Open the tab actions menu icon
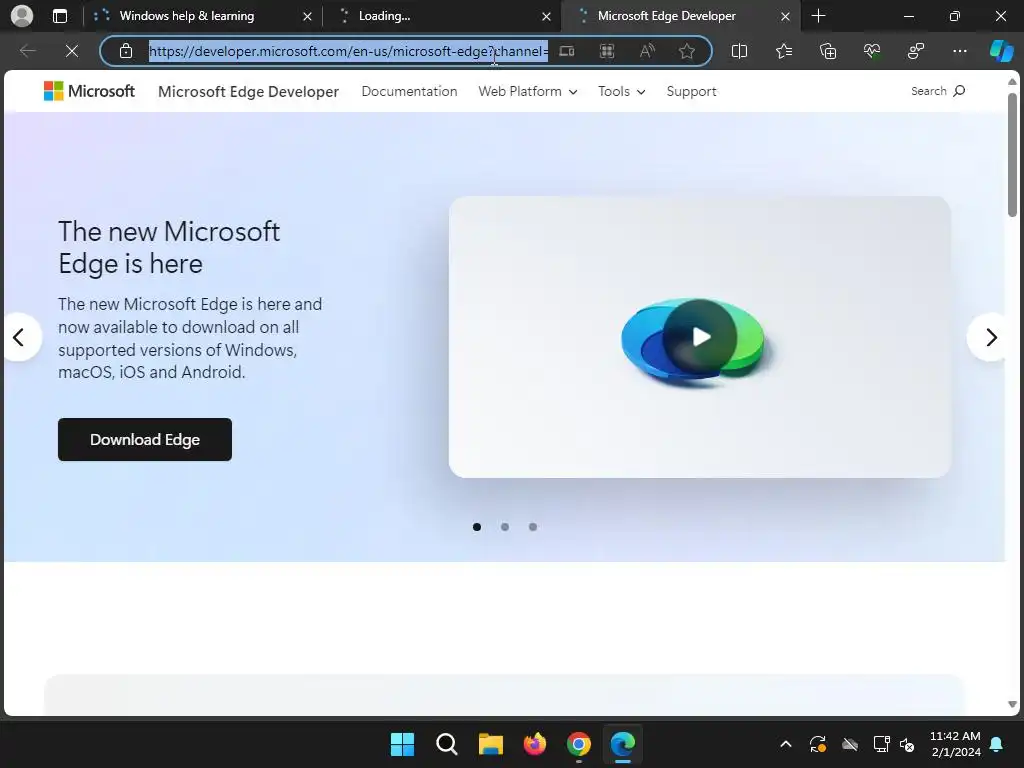 click(x=59, y=16)
